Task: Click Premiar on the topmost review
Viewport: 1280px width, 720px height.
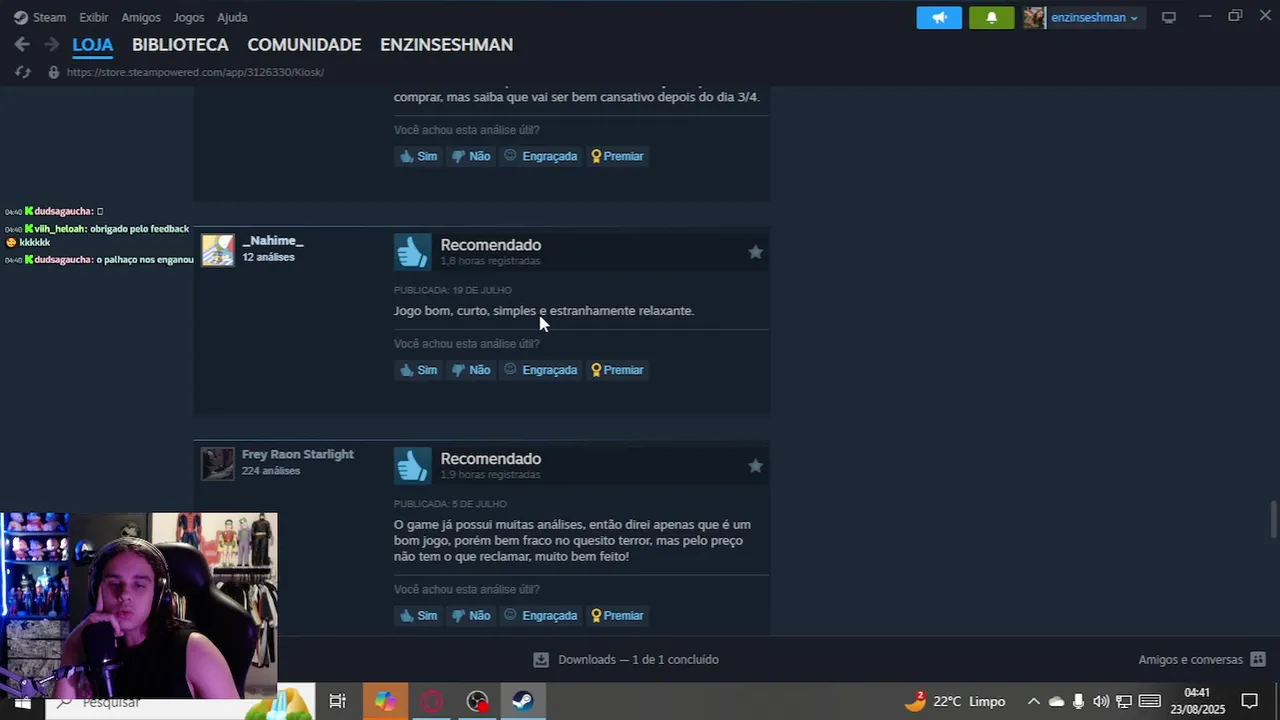Action: coord(617,156)
